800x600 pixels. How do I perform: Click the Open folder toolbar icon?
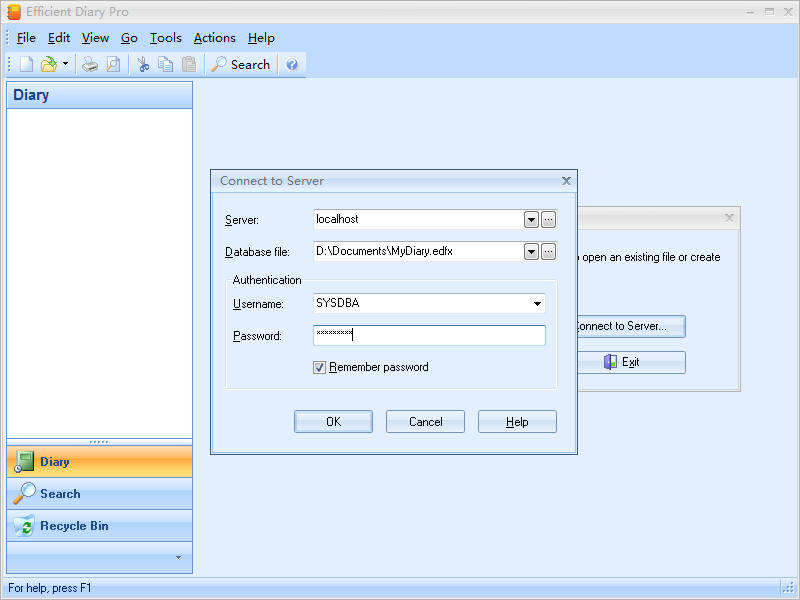point(48,64)
